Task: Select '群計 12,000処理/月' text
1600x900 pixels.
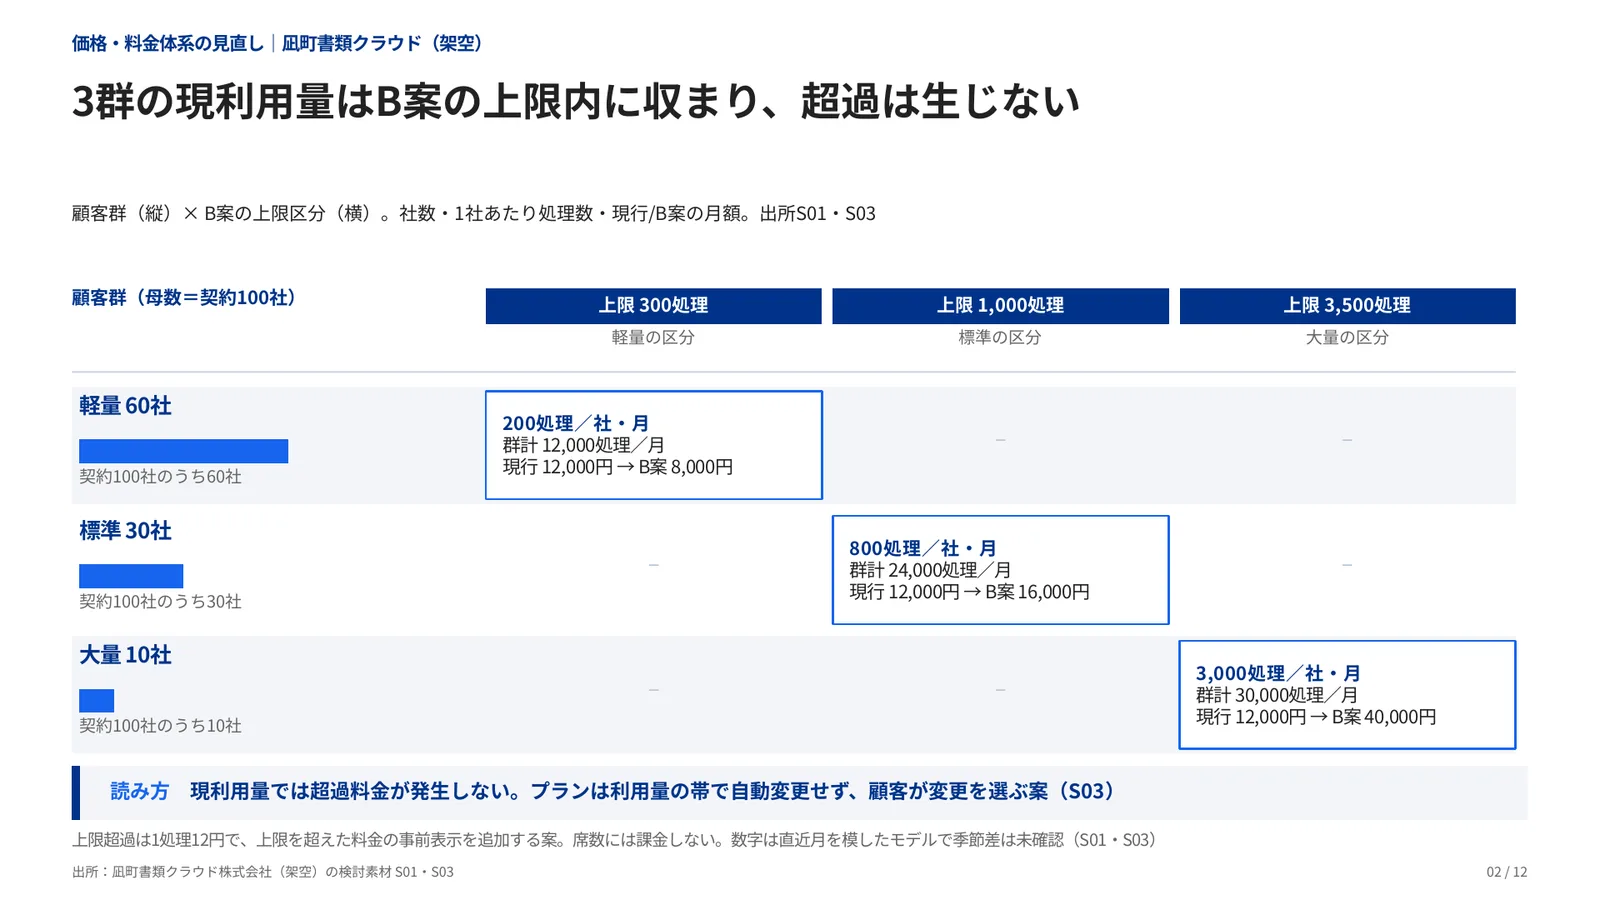Action: [583, 445]
